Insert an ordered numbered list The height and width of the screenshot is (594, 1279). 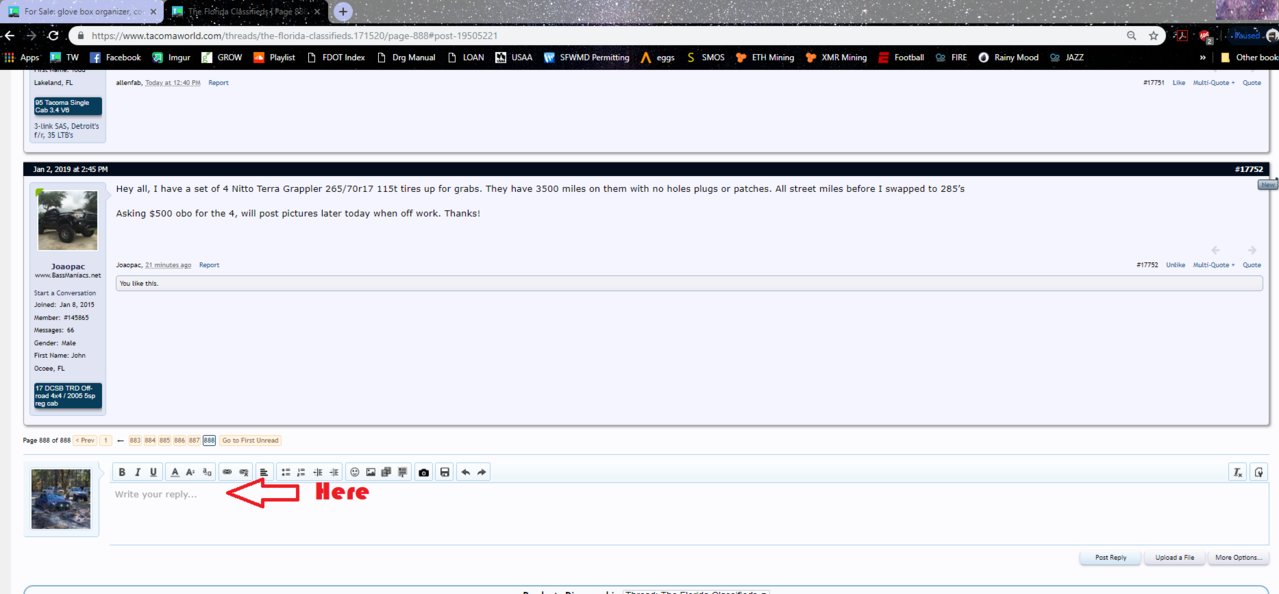[301, 472]
